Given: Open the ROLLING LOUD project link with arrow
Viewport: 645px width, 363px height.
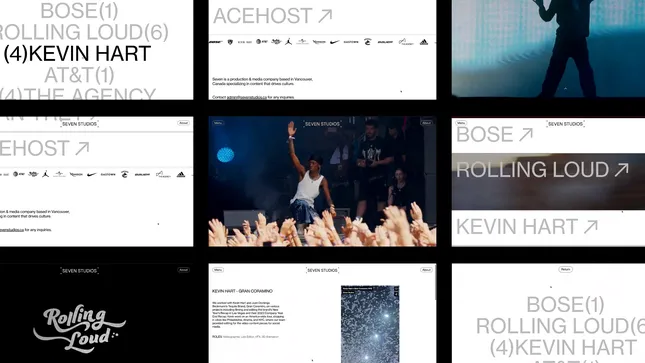Looking at the screenshot, I should click(x=543, y=170).
